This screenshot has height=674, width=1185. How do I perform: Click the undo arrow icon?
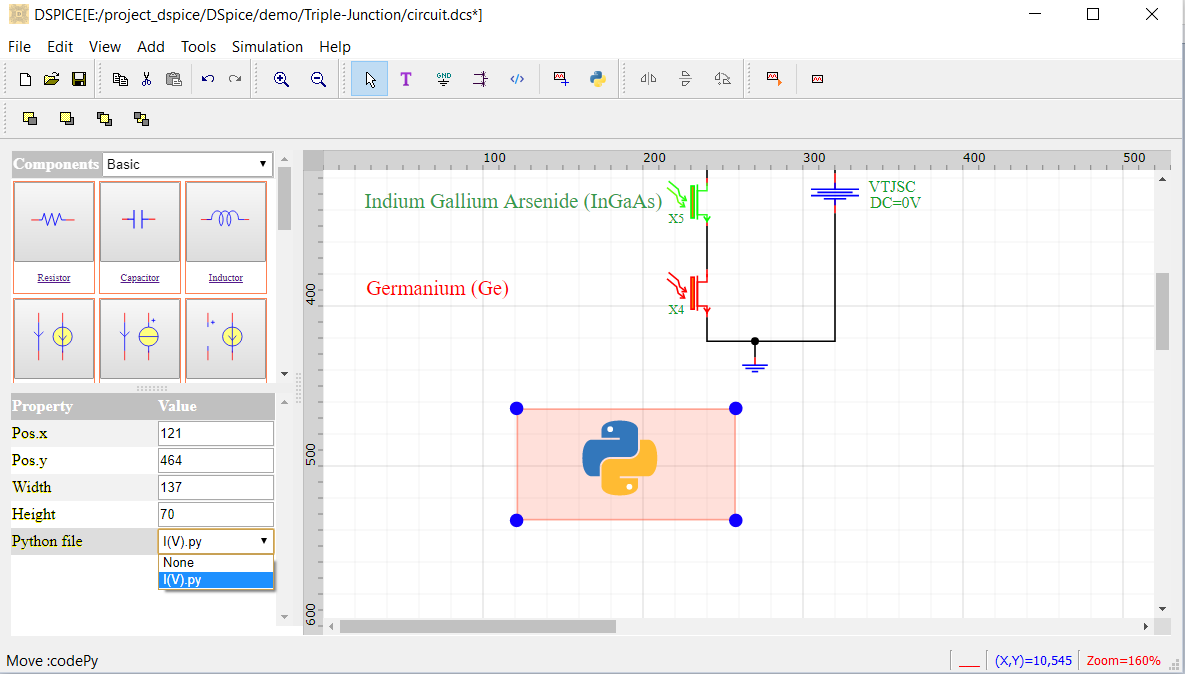coord(208,79)
